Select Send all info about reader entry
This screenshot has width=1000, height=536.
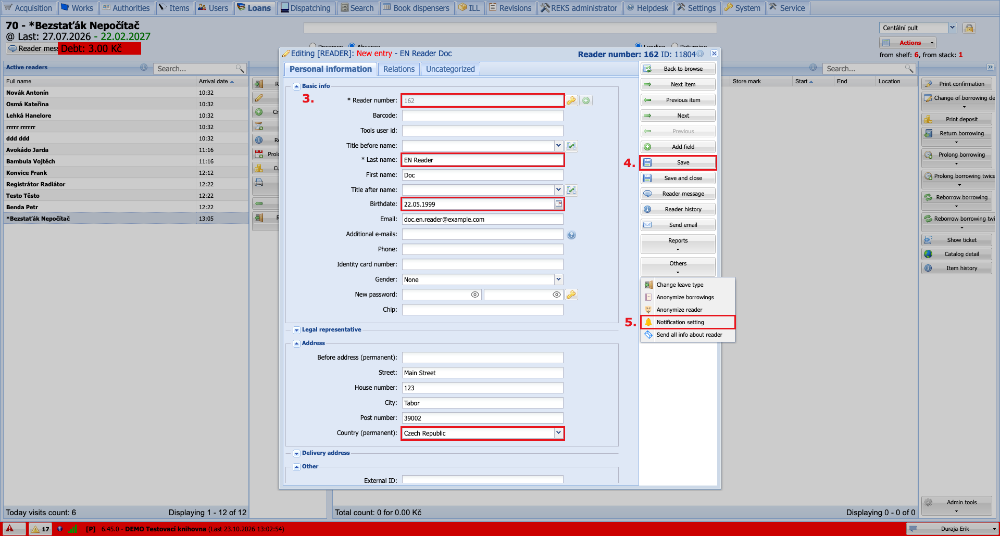tap(688, 334)
